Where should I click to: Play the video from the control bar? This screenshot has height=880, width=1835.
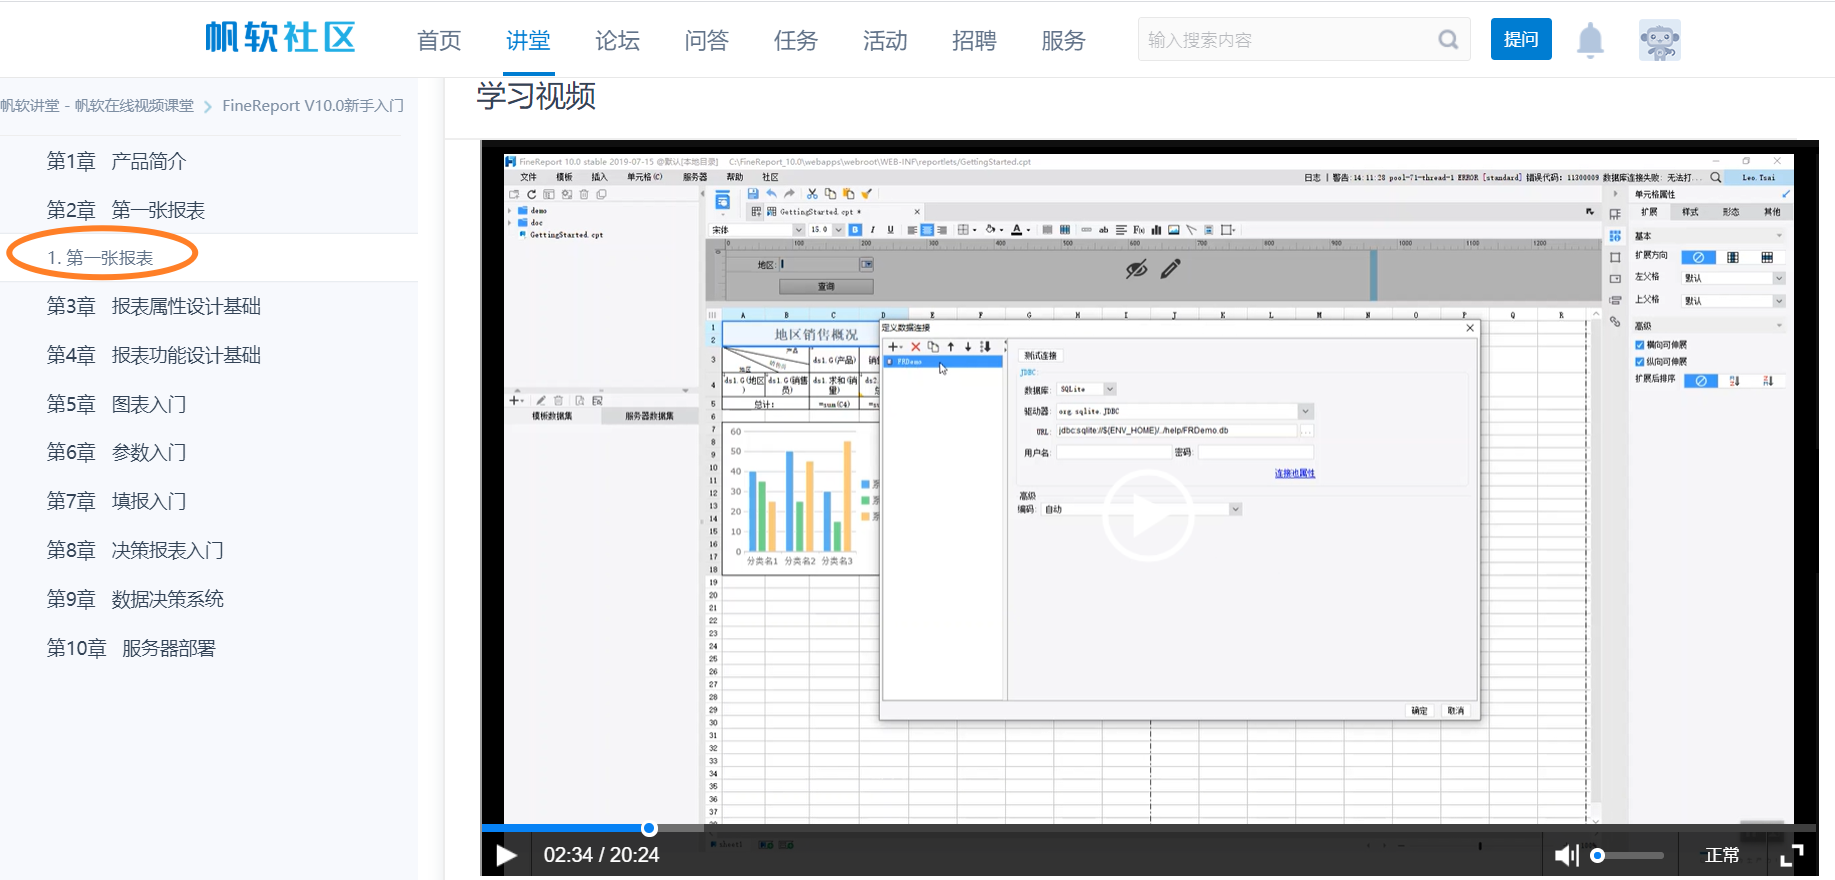pos(506,855)
